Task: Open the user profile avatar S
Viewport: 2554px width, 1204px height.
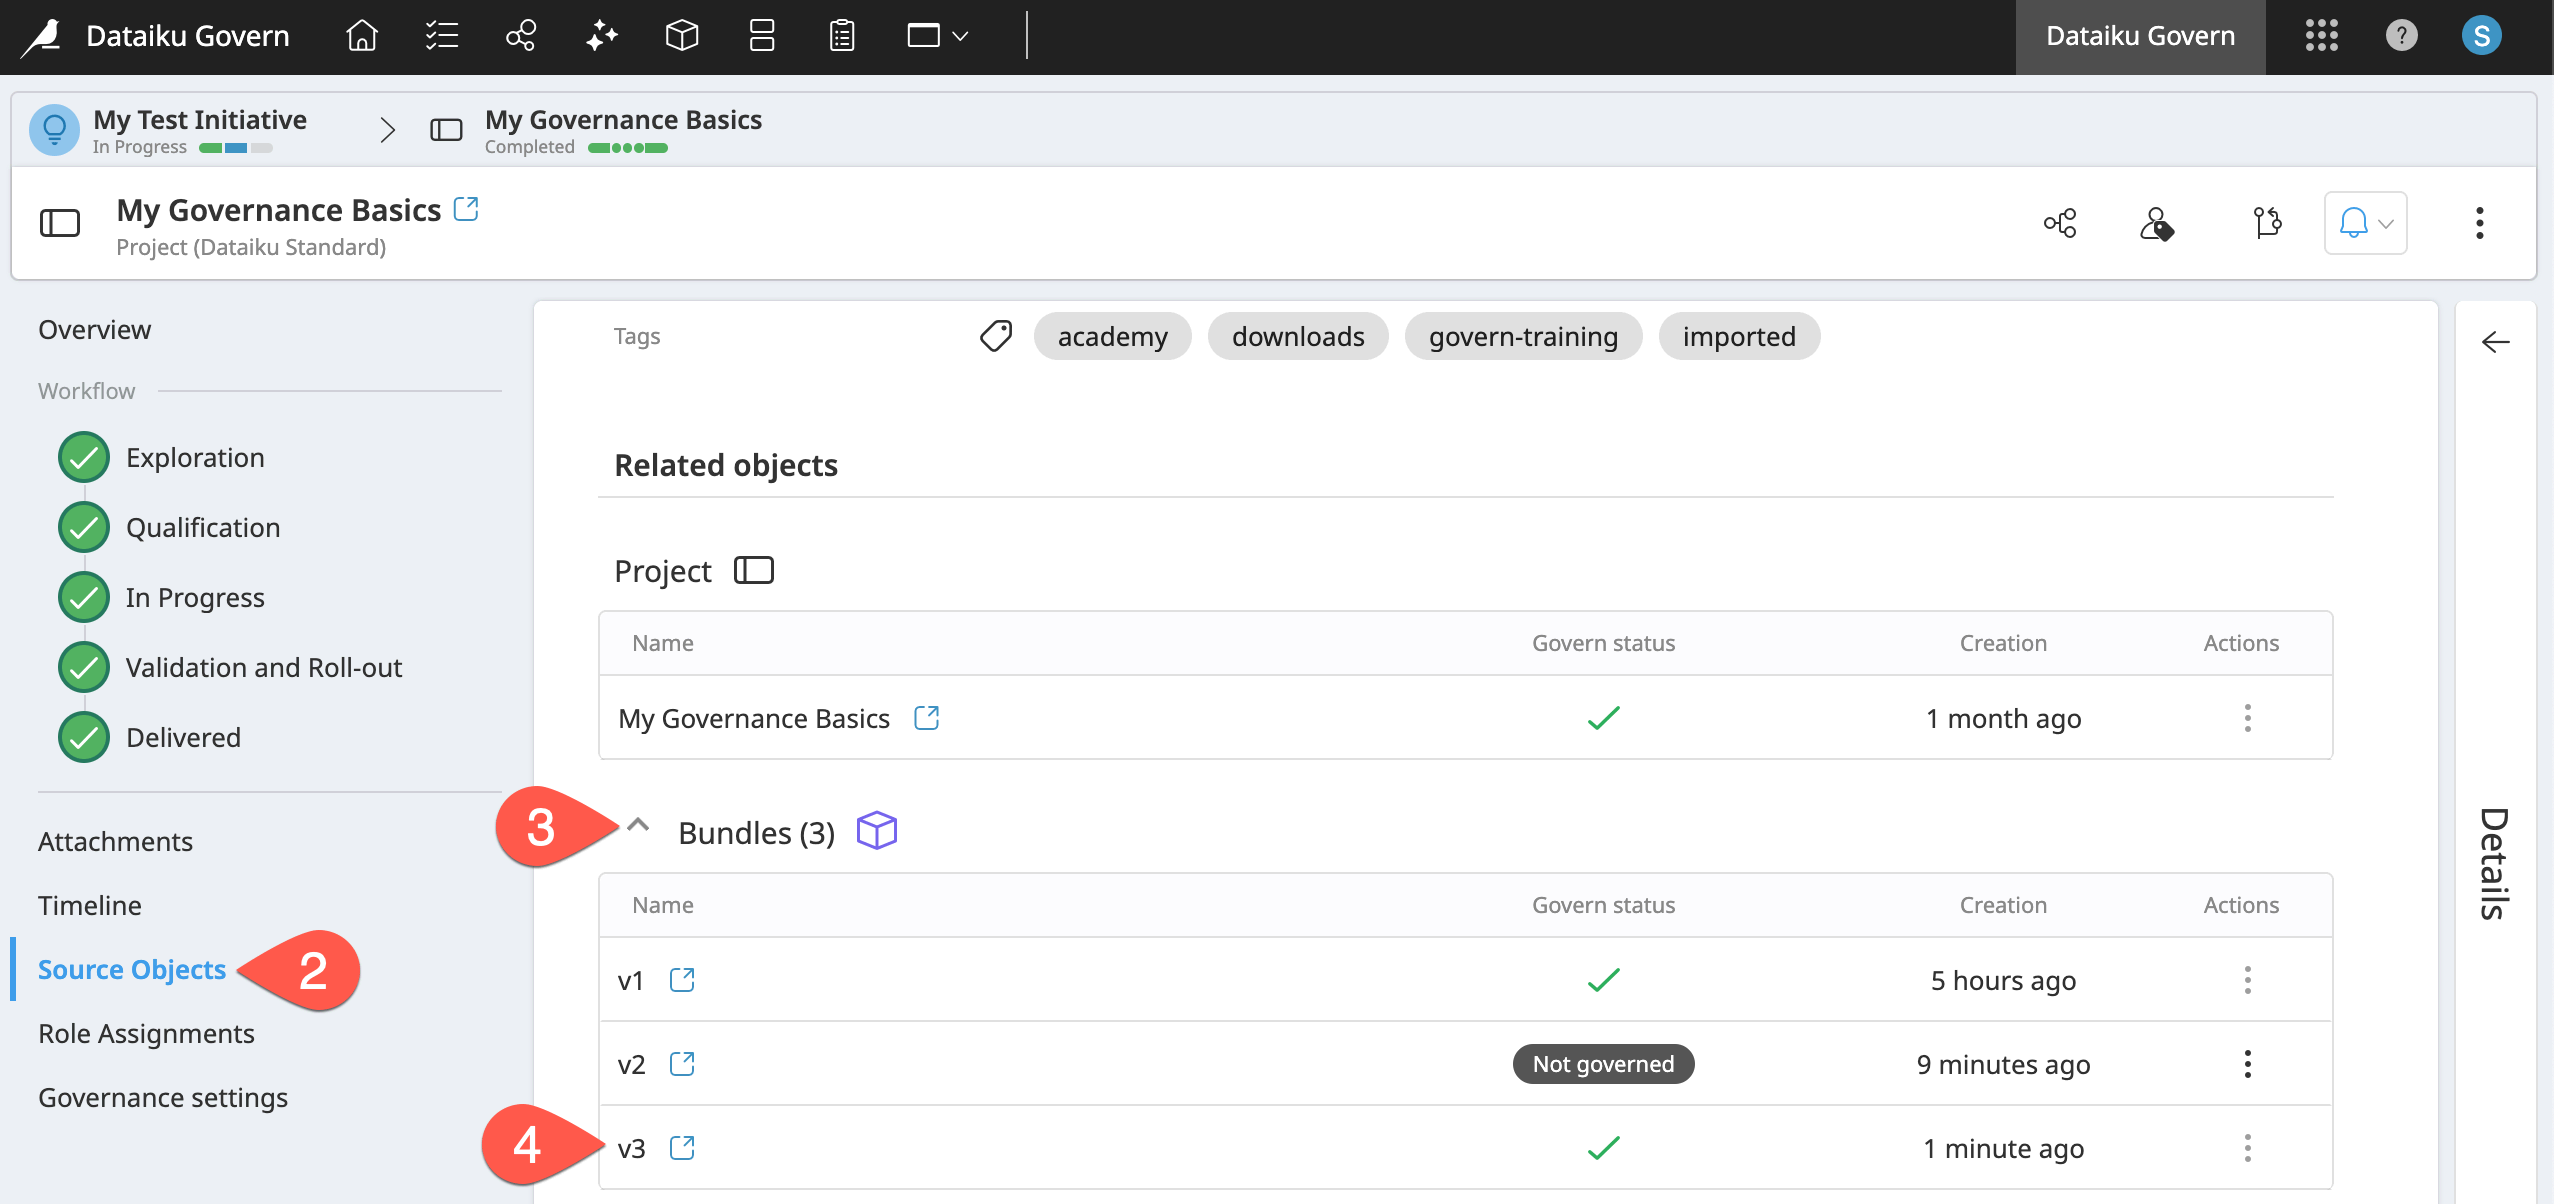Action: point(2481,36)
